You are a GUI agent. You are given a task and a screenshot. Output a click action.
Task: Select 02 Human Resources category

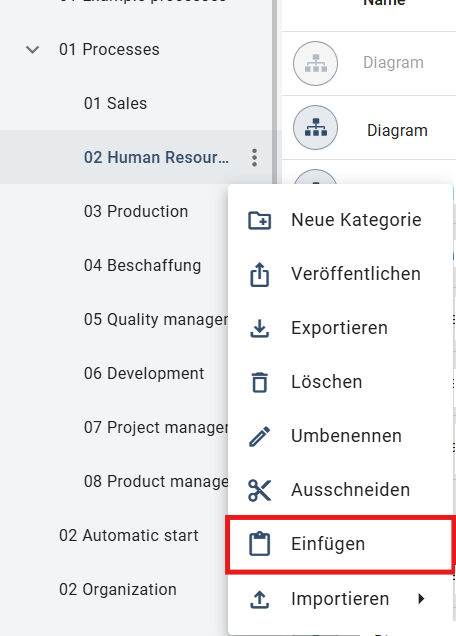click(x=156, y=157)
